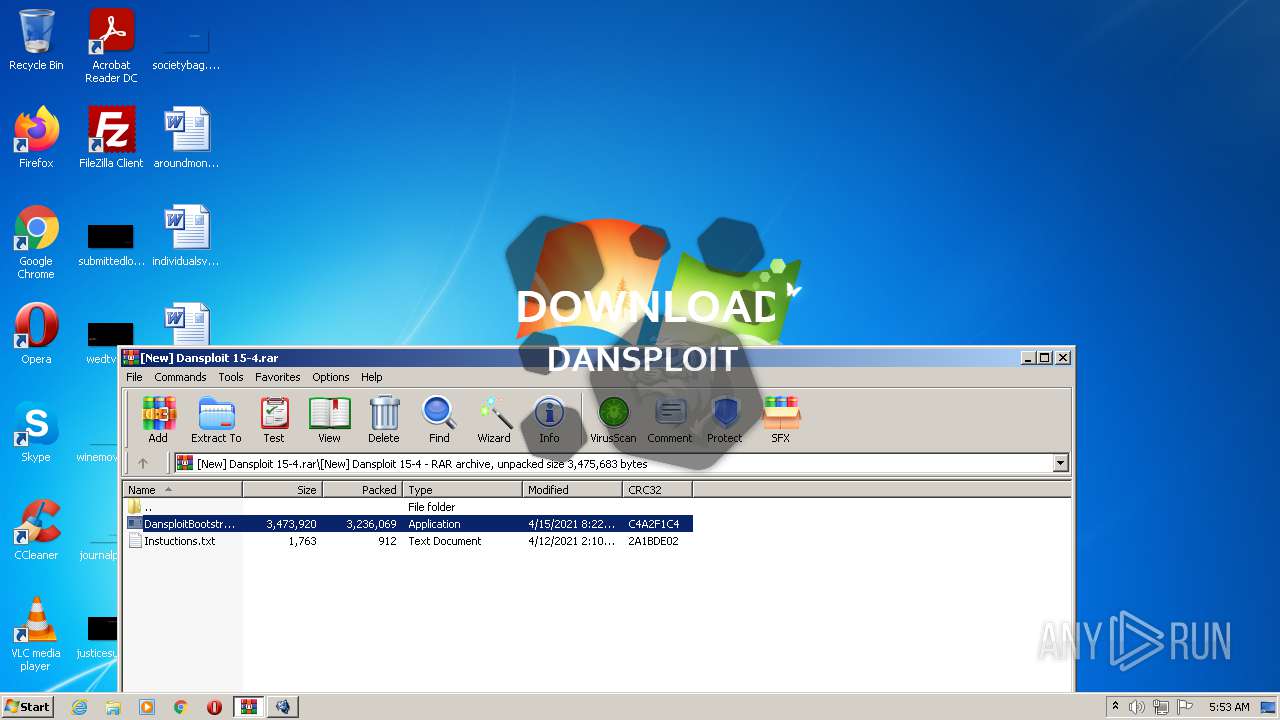The height and width of the screenshot is (720, 1280).
Task: Open the Options menu
Action: click(331, 377)
